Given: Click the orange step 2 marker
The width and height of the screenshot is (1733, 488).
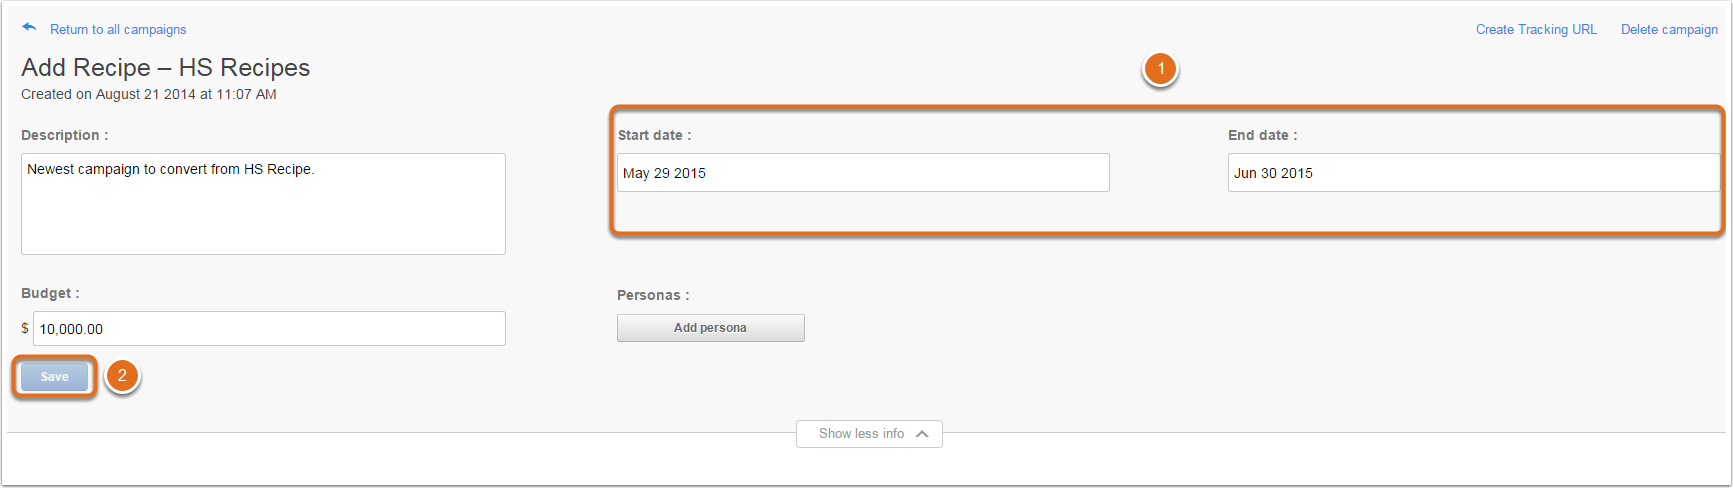Looking at the screenshot, I should click(122, 376).
